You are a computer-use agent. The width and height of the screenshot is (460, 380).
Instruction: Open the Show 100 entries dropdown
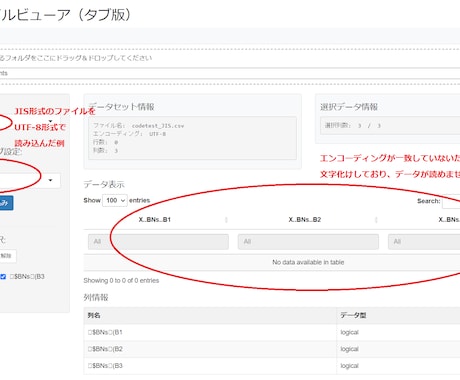(x=115, y=200)
